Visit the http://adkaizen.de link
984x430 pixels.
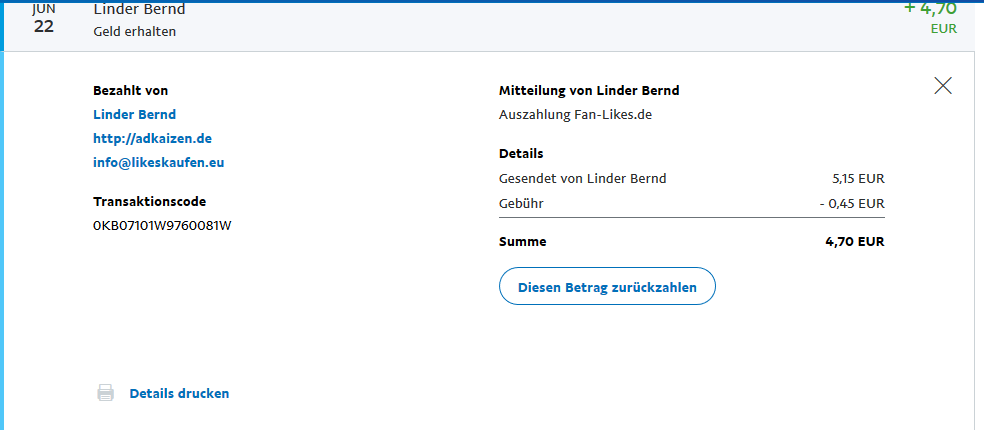pyautogui.click(x=152, y=138)
